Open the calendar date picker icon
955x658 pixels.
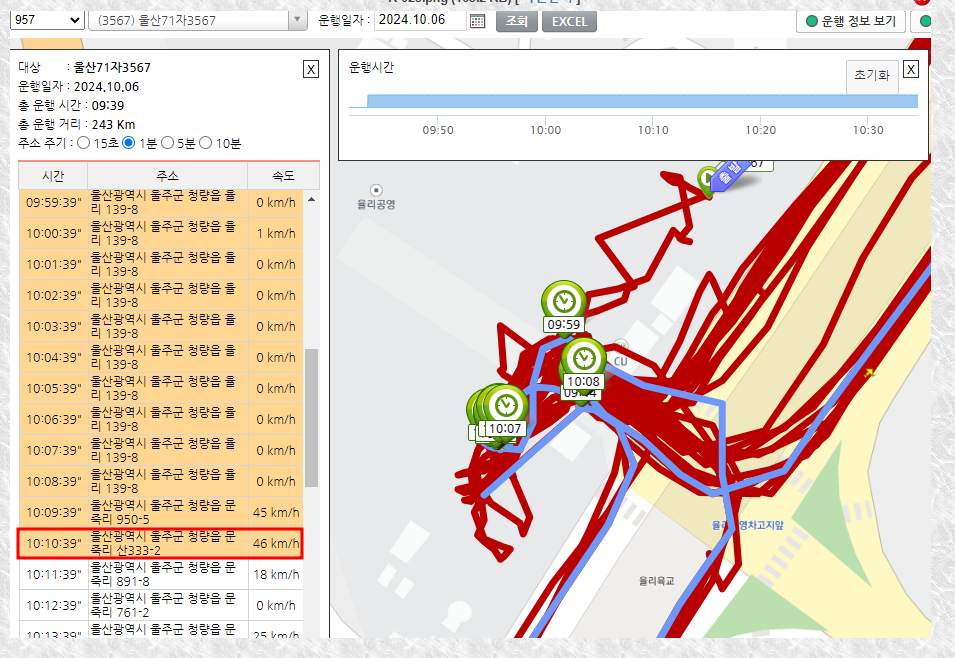click(x=478, y=21)
